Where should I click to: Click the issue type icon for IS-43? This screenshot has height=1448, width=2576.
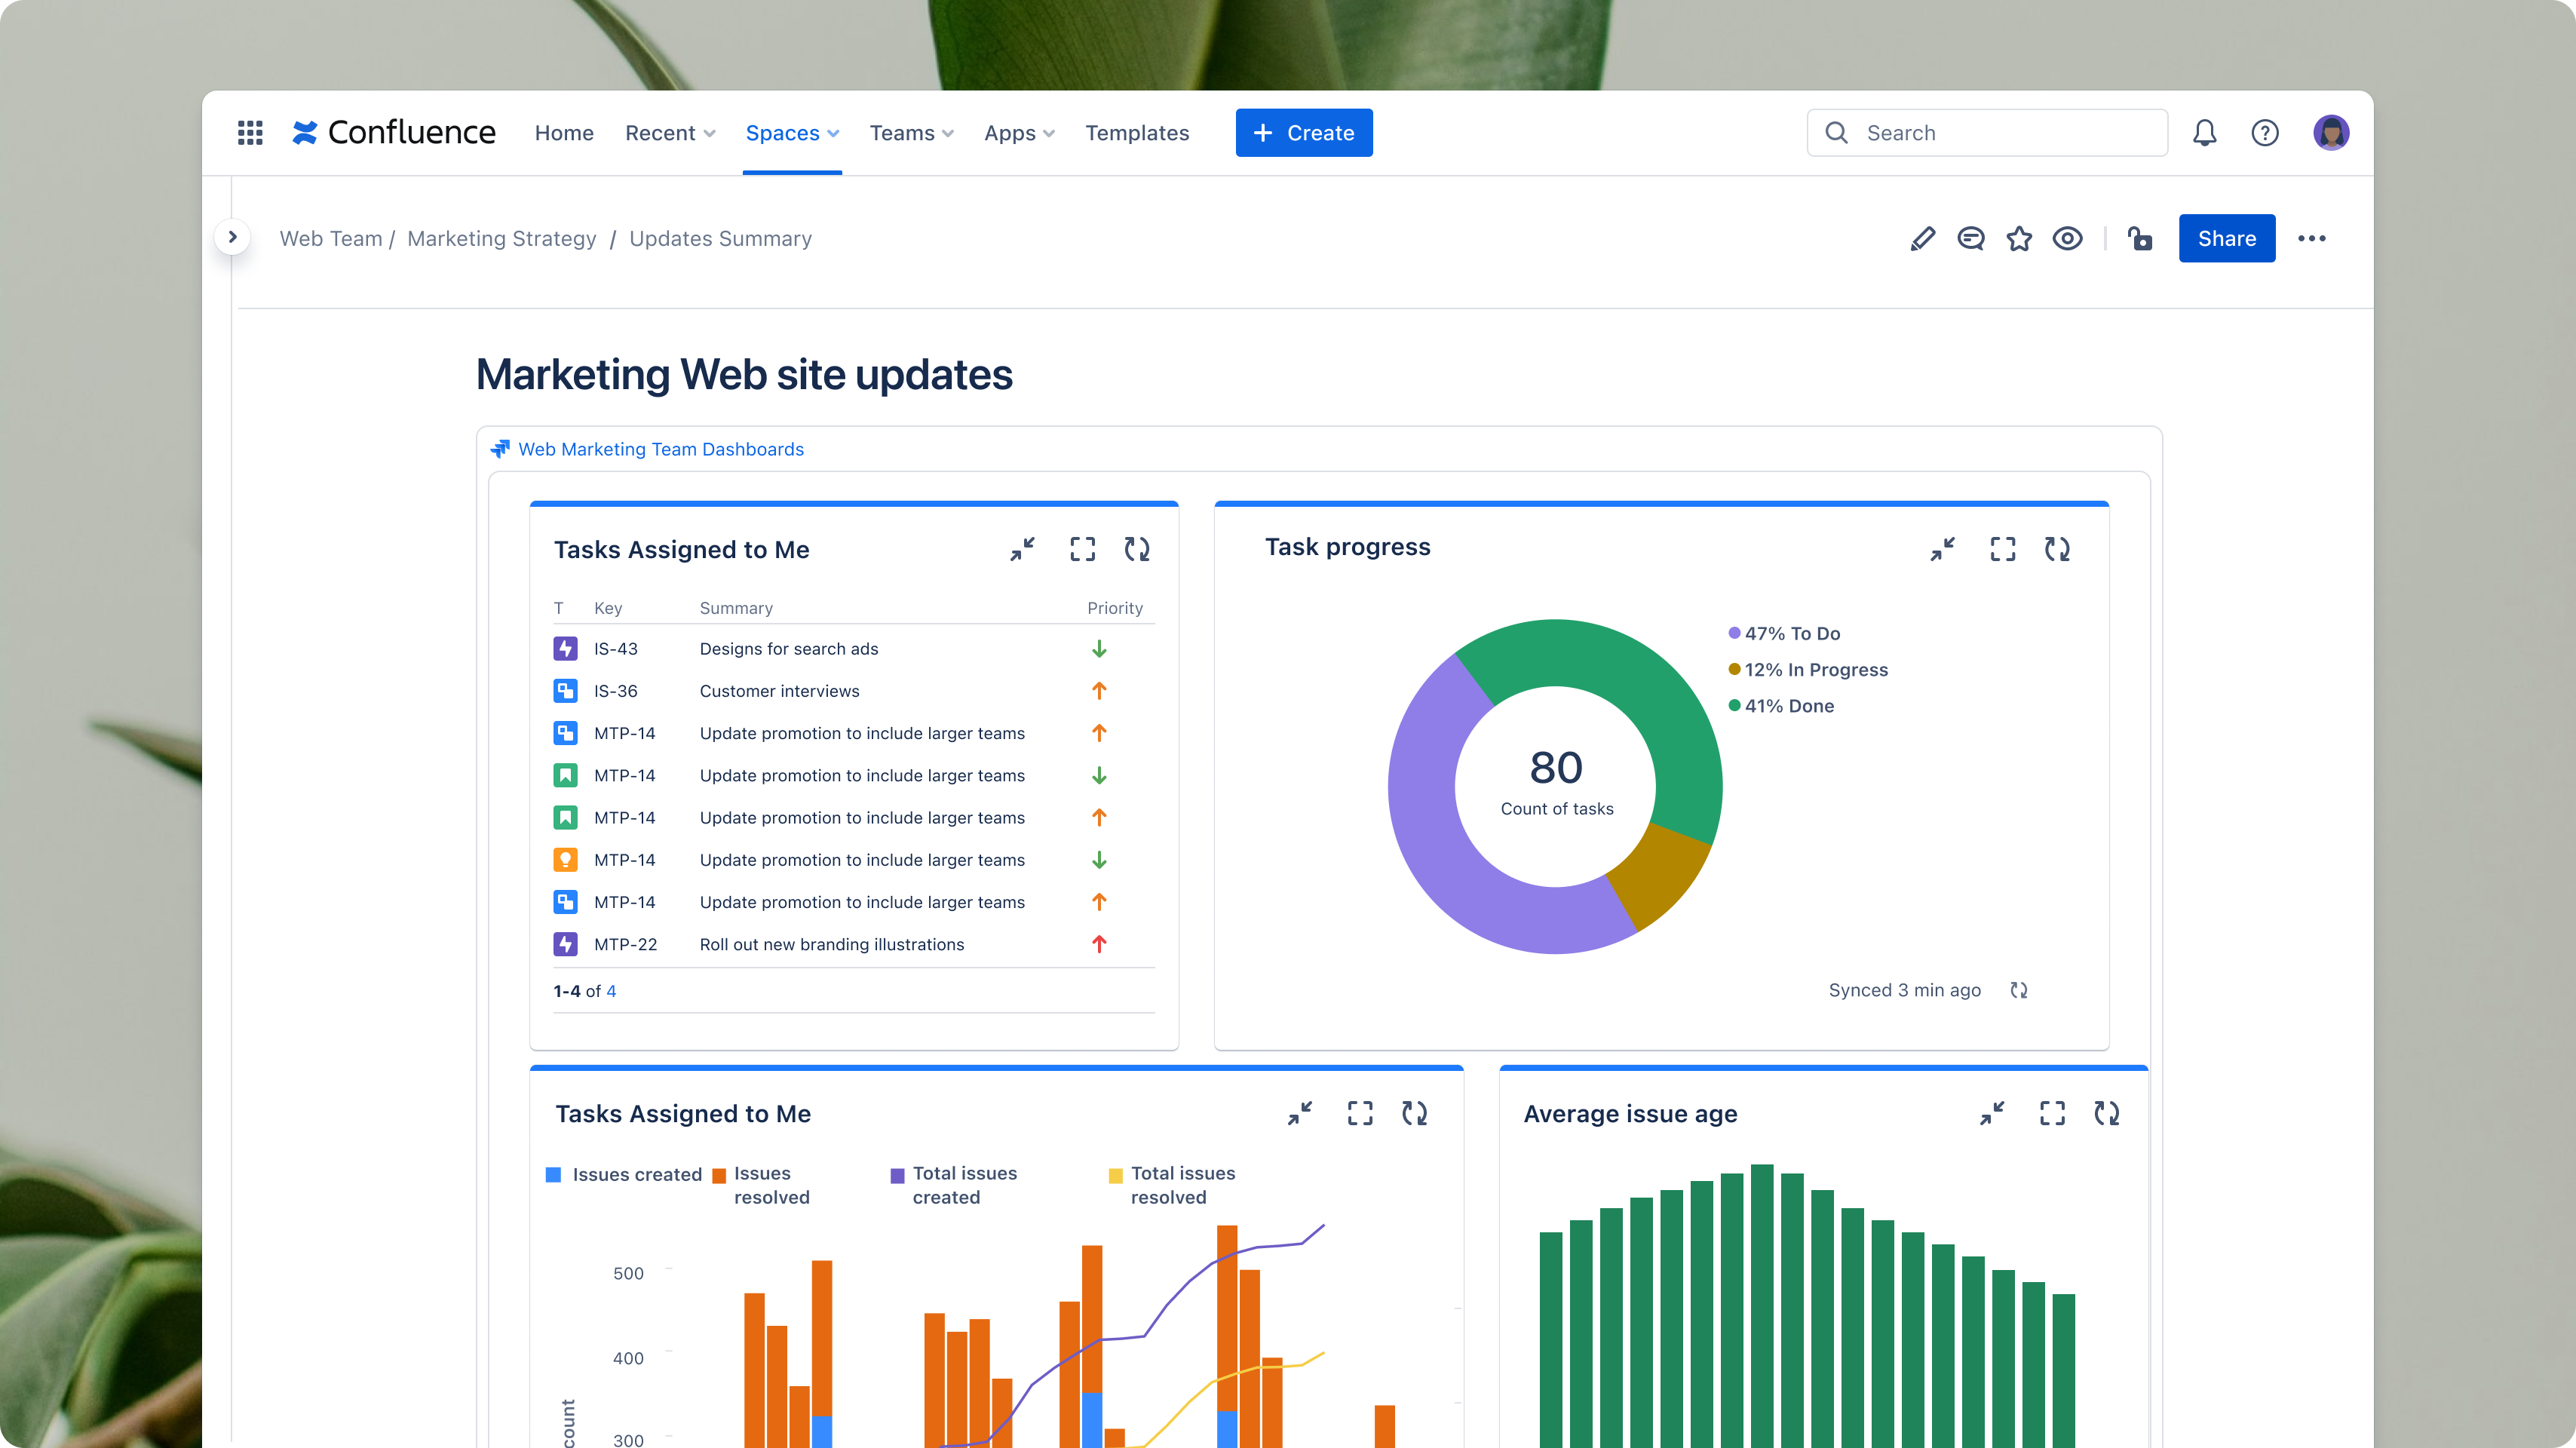tap(565, 648)
